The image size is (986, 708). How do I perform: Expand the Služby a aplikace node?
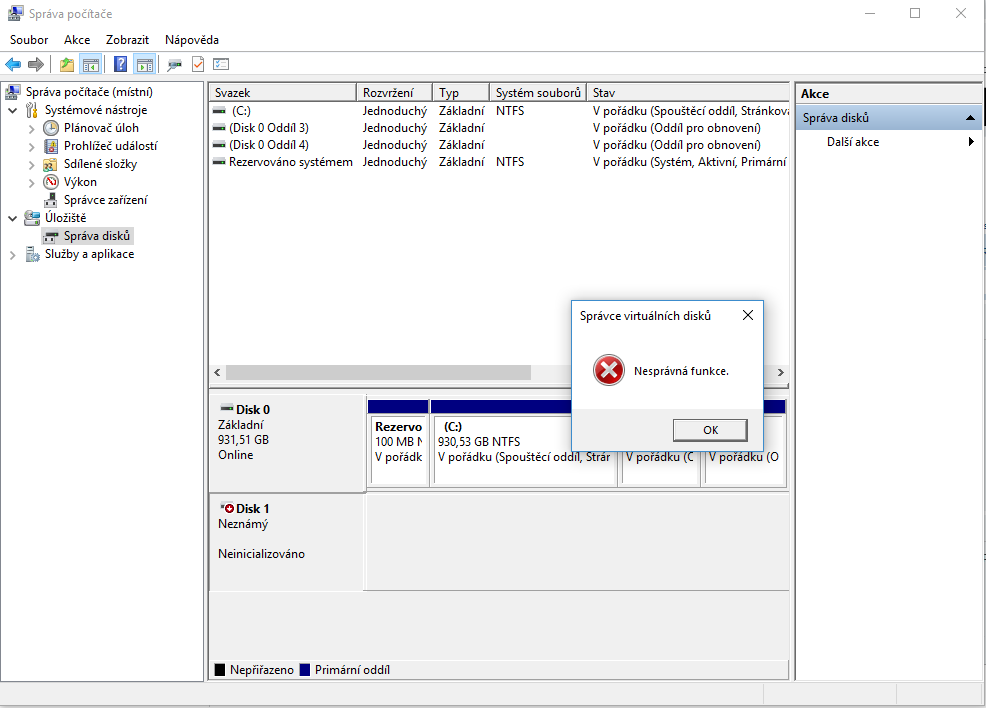13,255
